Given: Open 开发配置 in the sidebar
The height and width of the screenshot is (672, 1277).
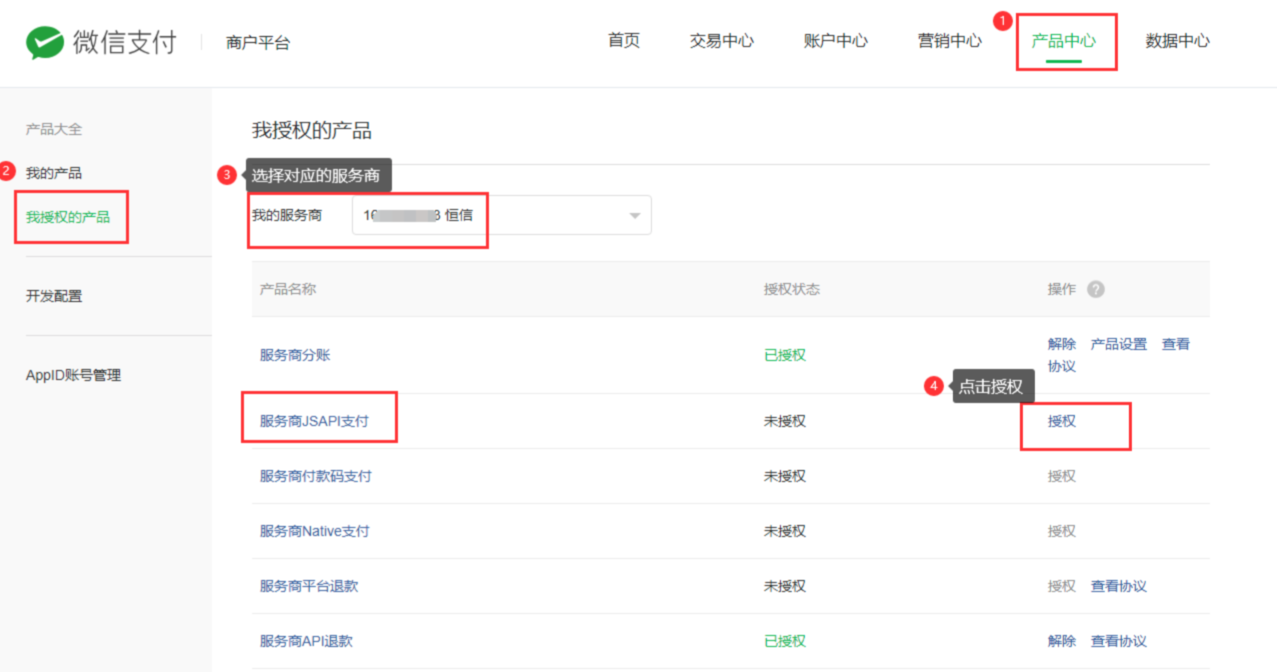Looking at the screenshot, I should coord(54,296).
